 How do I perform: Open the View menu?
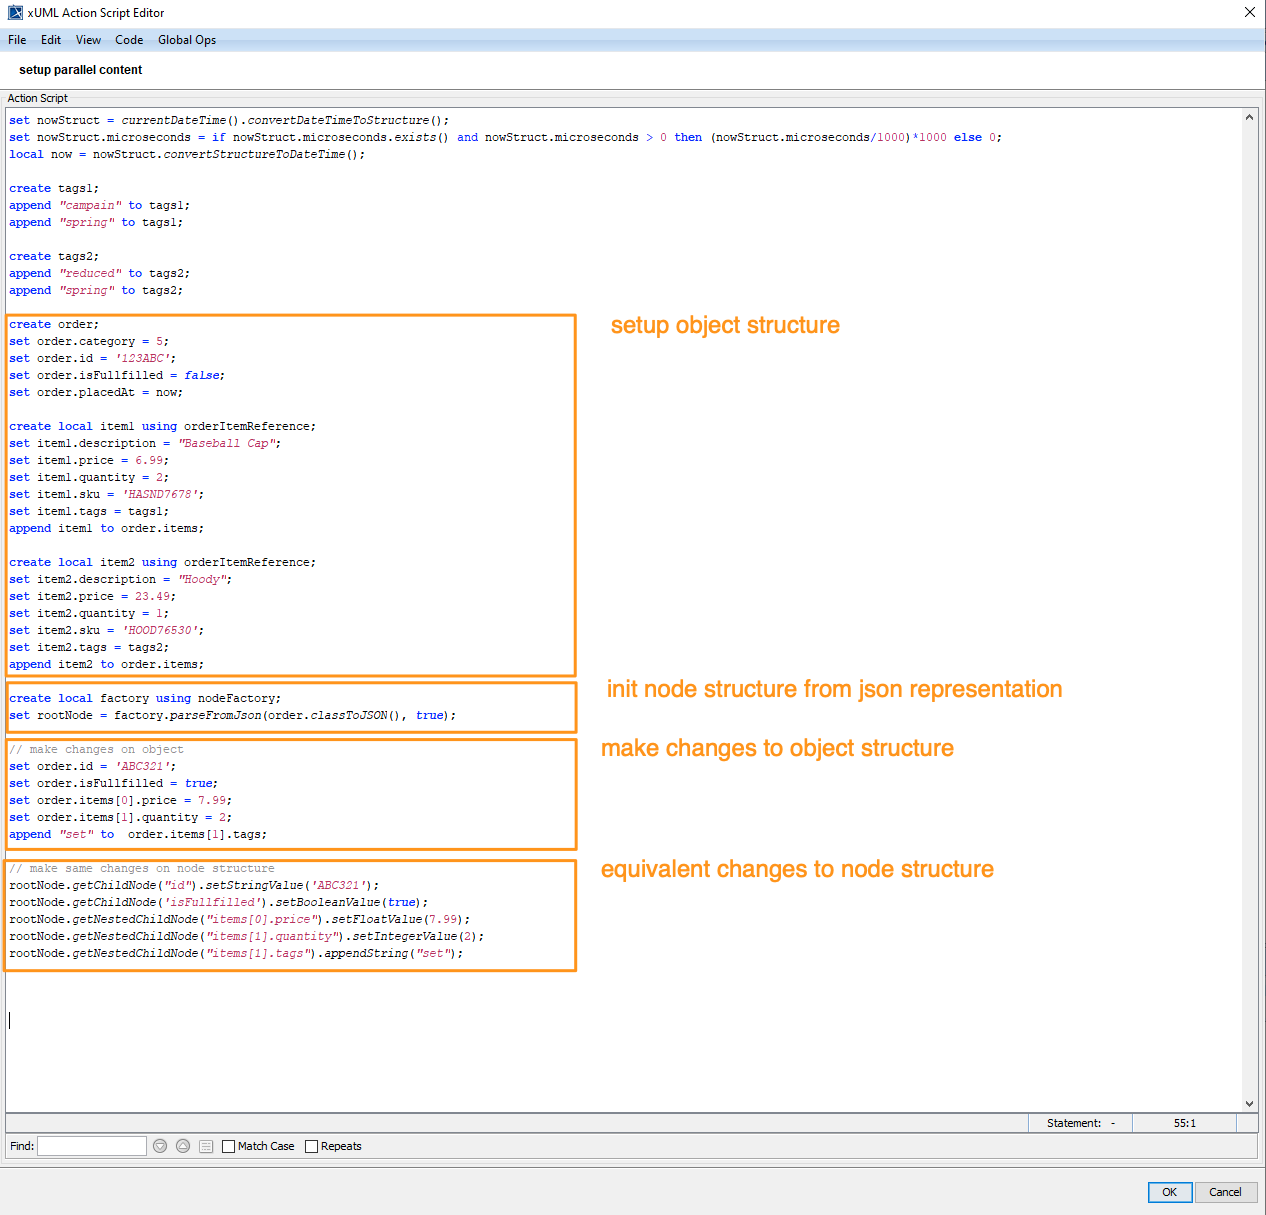pyautogui.click(x=88, y=40)
